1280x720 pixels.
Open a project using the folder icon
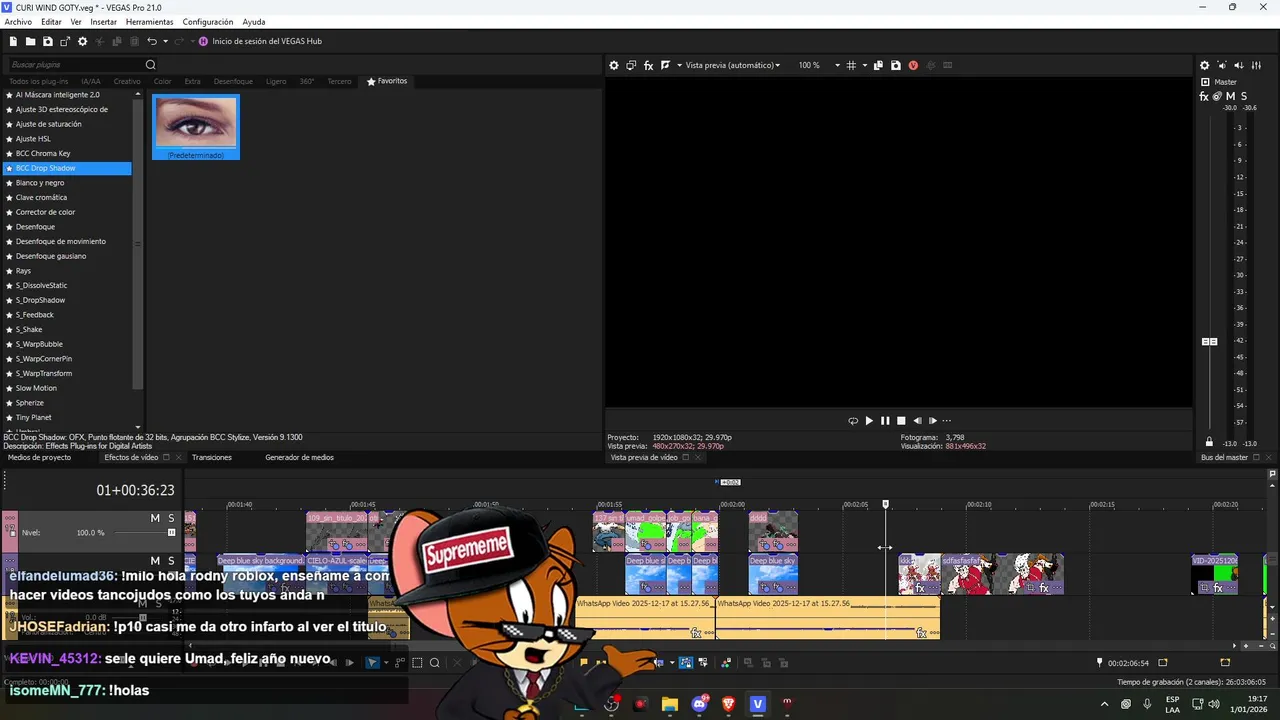point(30,41)
